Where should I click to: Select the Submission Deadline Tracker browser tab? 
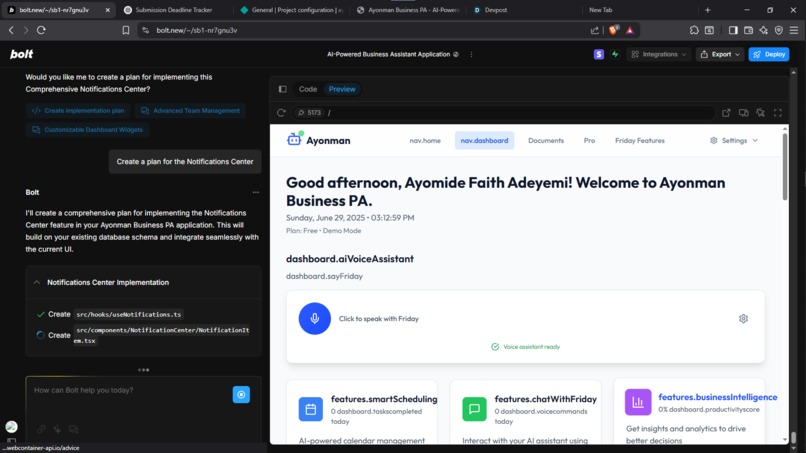(x=174, y=10)
